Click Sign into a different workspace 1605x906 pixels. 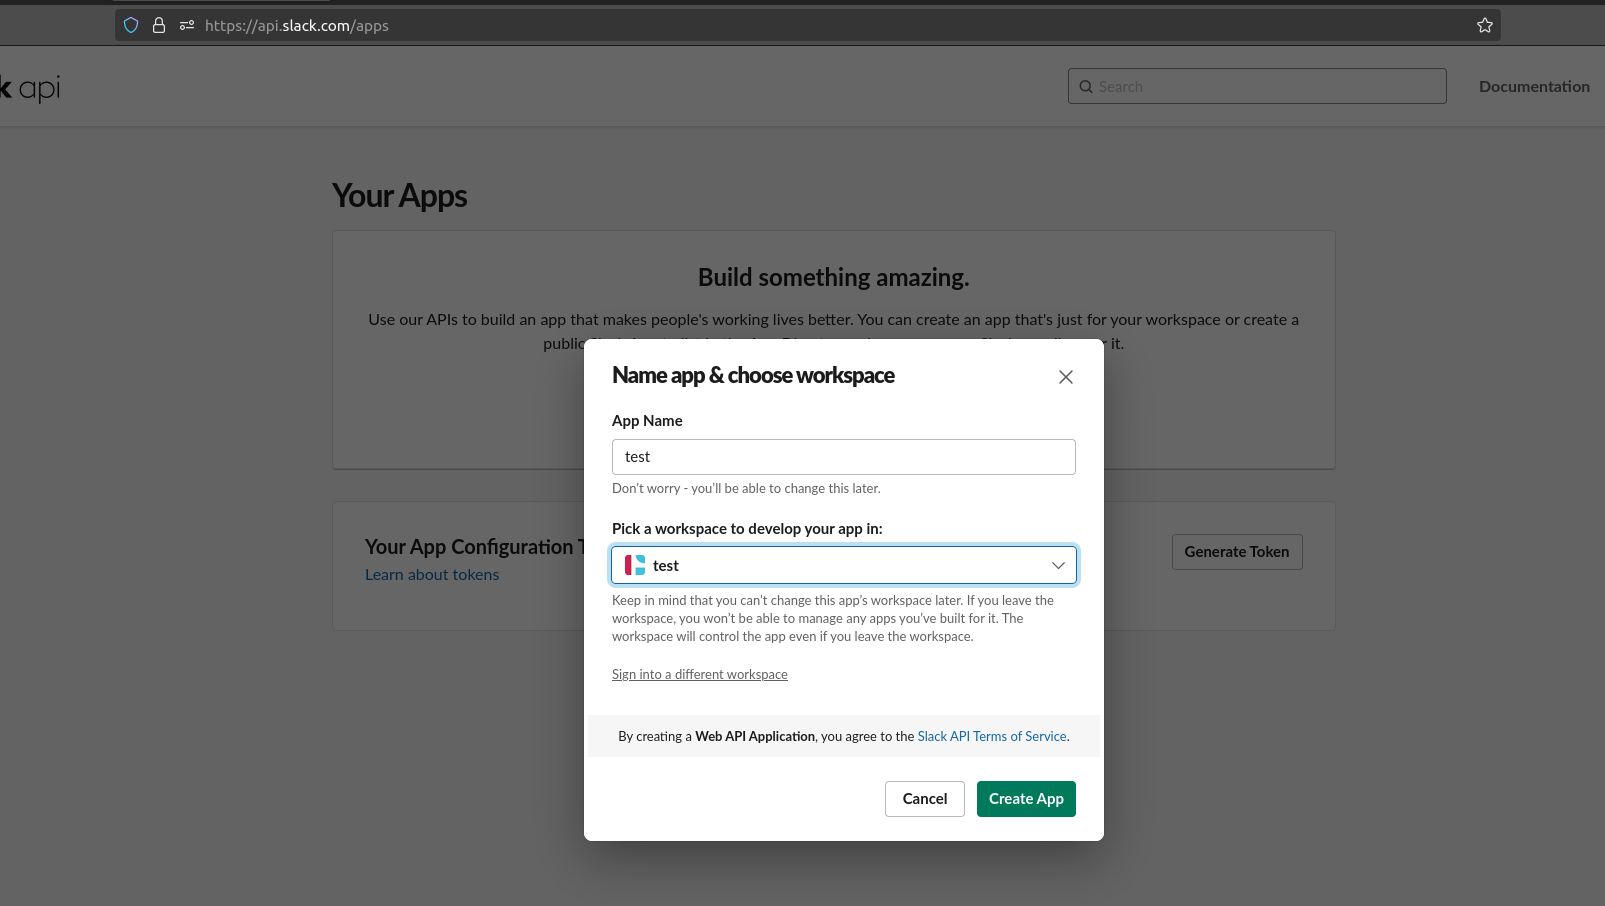(700, 675)
